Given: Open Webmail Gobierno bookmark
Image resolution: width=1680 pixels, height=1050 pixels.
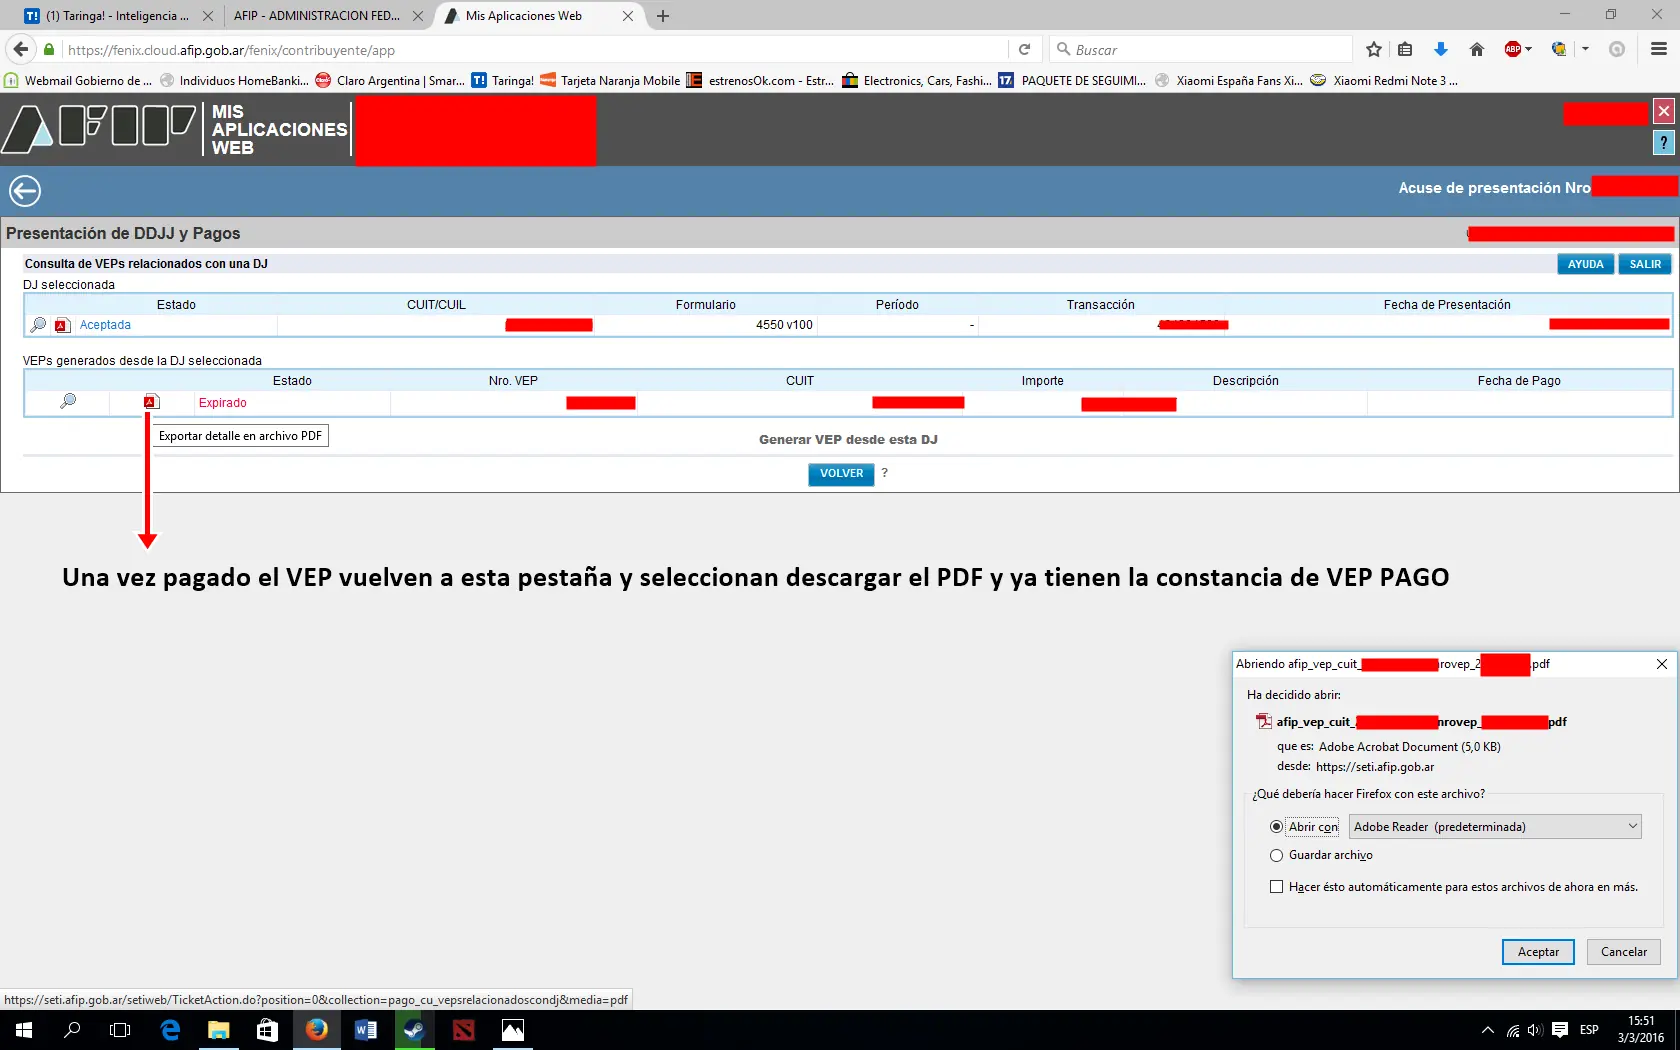Looking at the screenshot, I should tap(78, 81).
